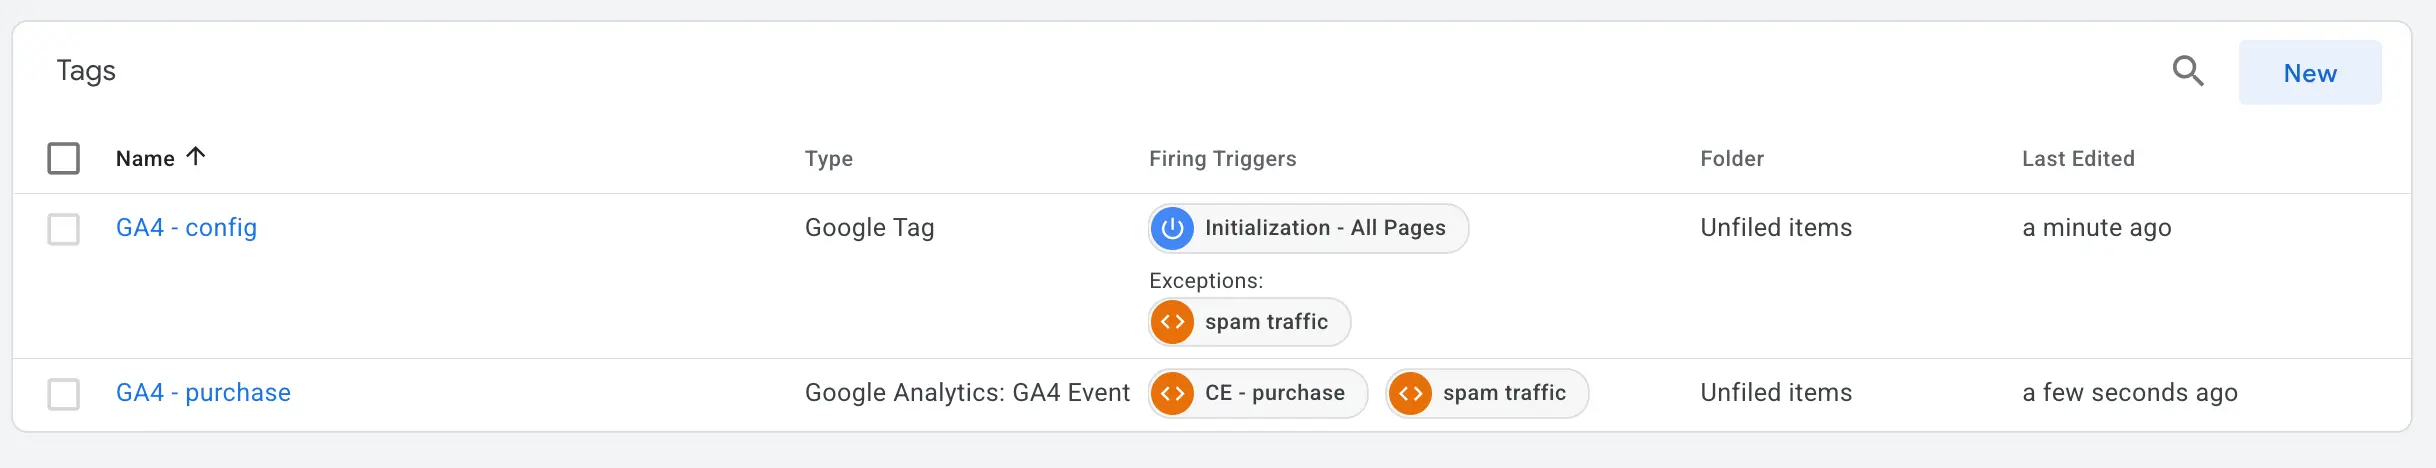
Task: Sort by the Firing Triggers column header
Action: tap(1222, 159)
